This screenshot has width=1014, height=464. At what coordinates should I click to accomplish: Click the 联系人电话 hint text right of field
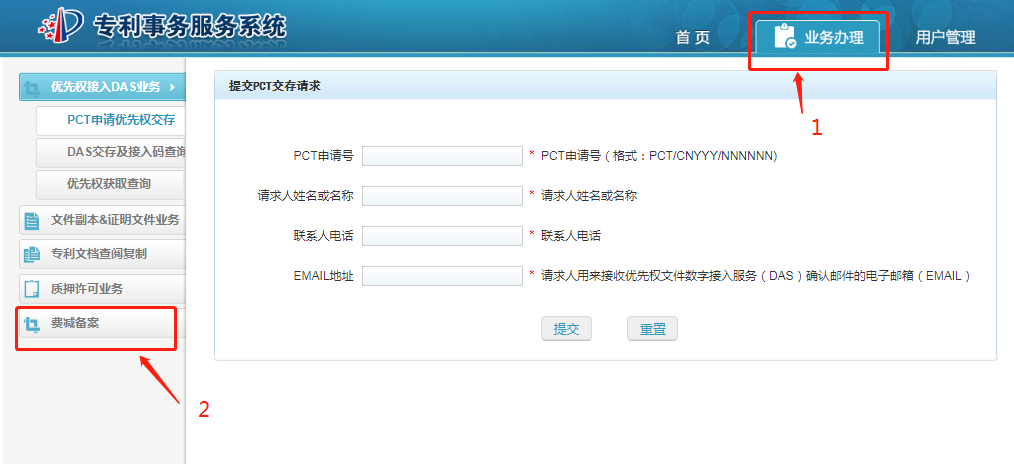(x=570, y=236)
